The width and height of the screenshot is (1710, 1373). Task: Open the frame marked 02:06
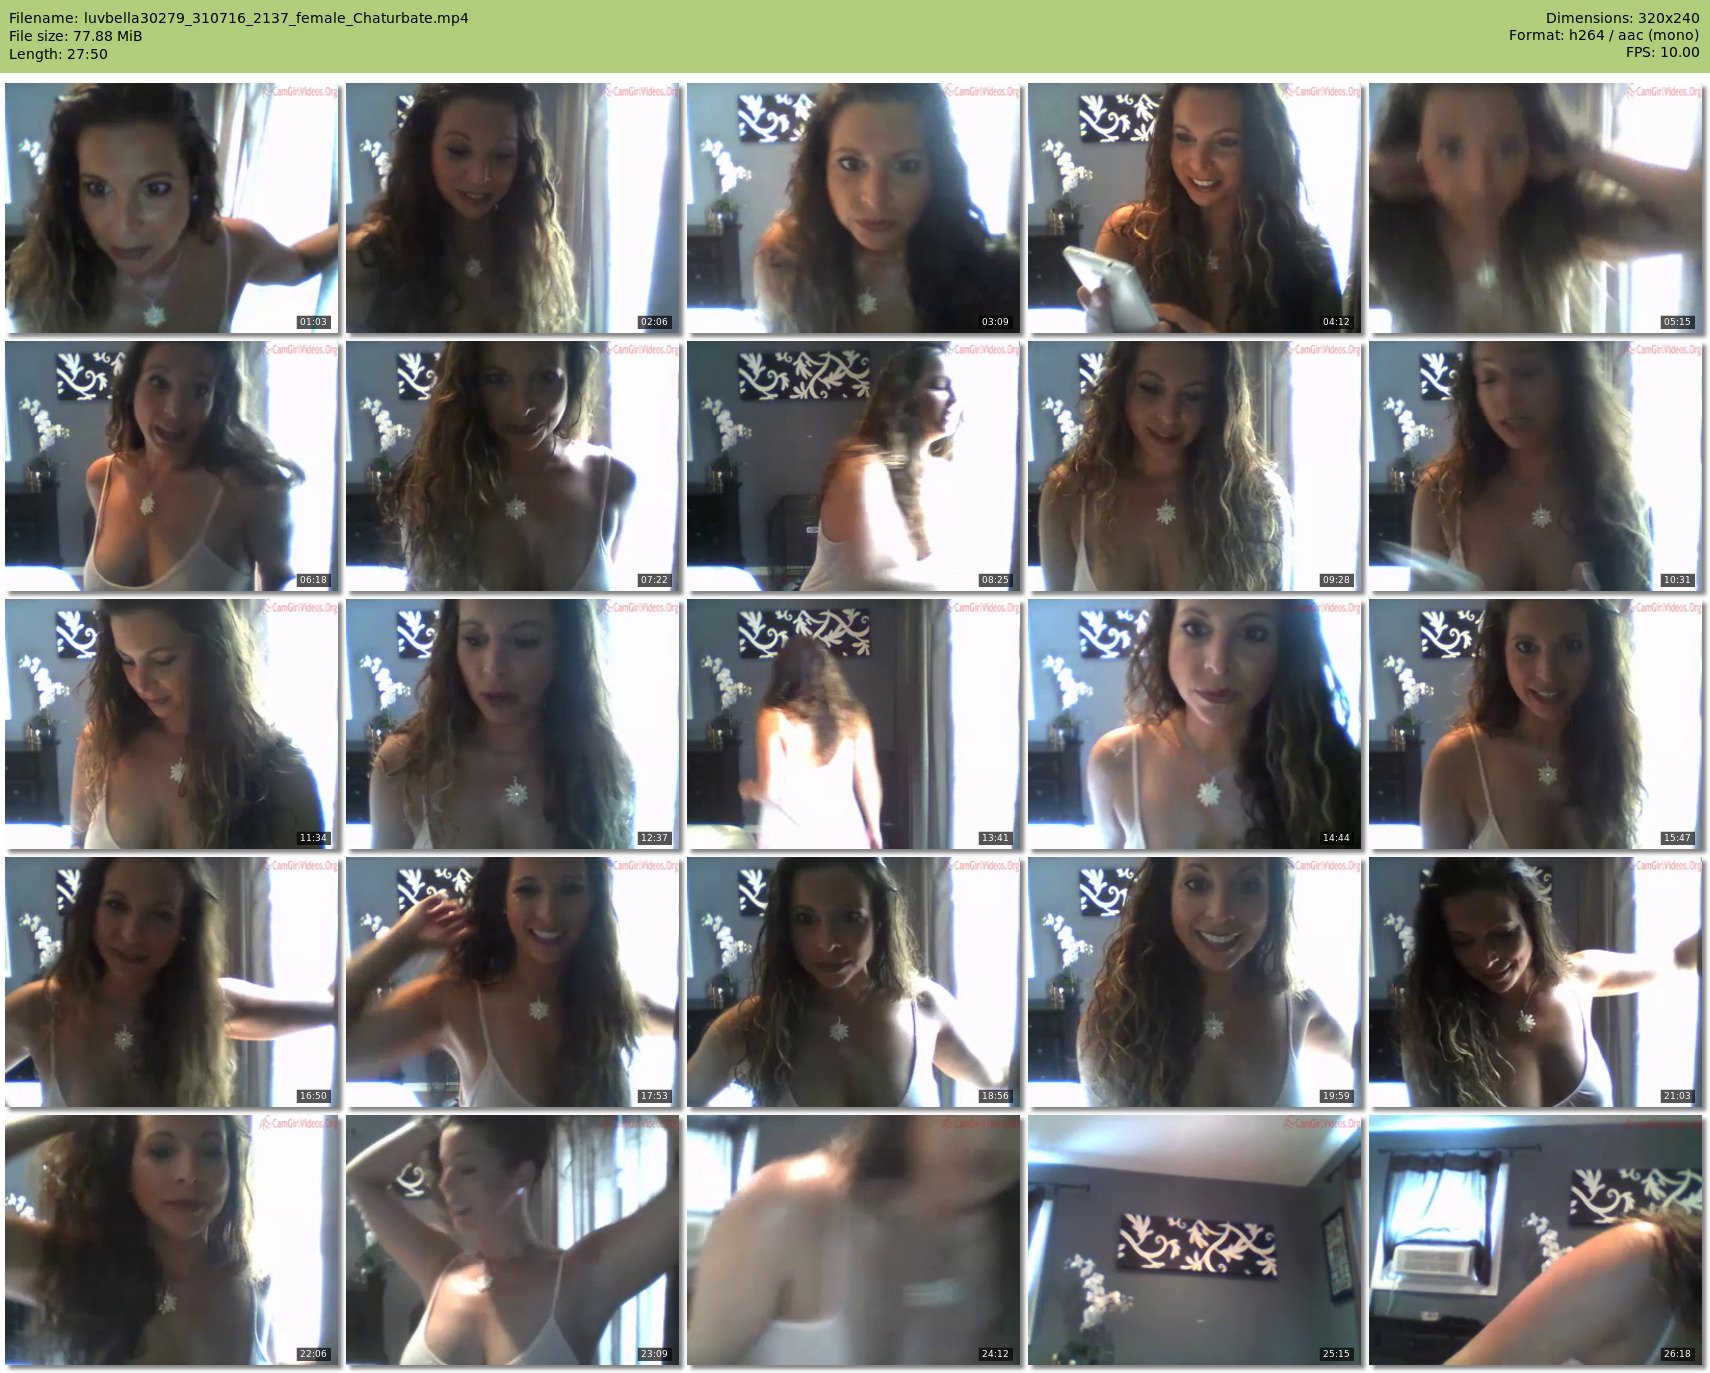(x=513, y=208)
